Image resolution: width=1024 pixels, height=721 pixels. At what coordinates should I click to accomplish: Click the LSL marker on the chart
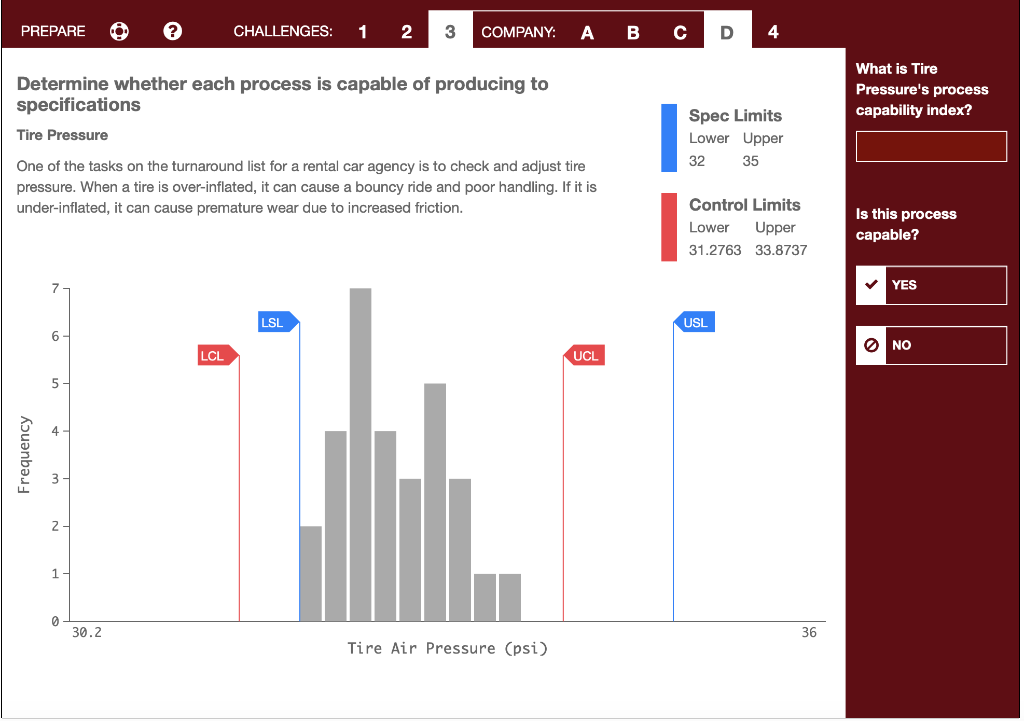(x=279, y=322)
